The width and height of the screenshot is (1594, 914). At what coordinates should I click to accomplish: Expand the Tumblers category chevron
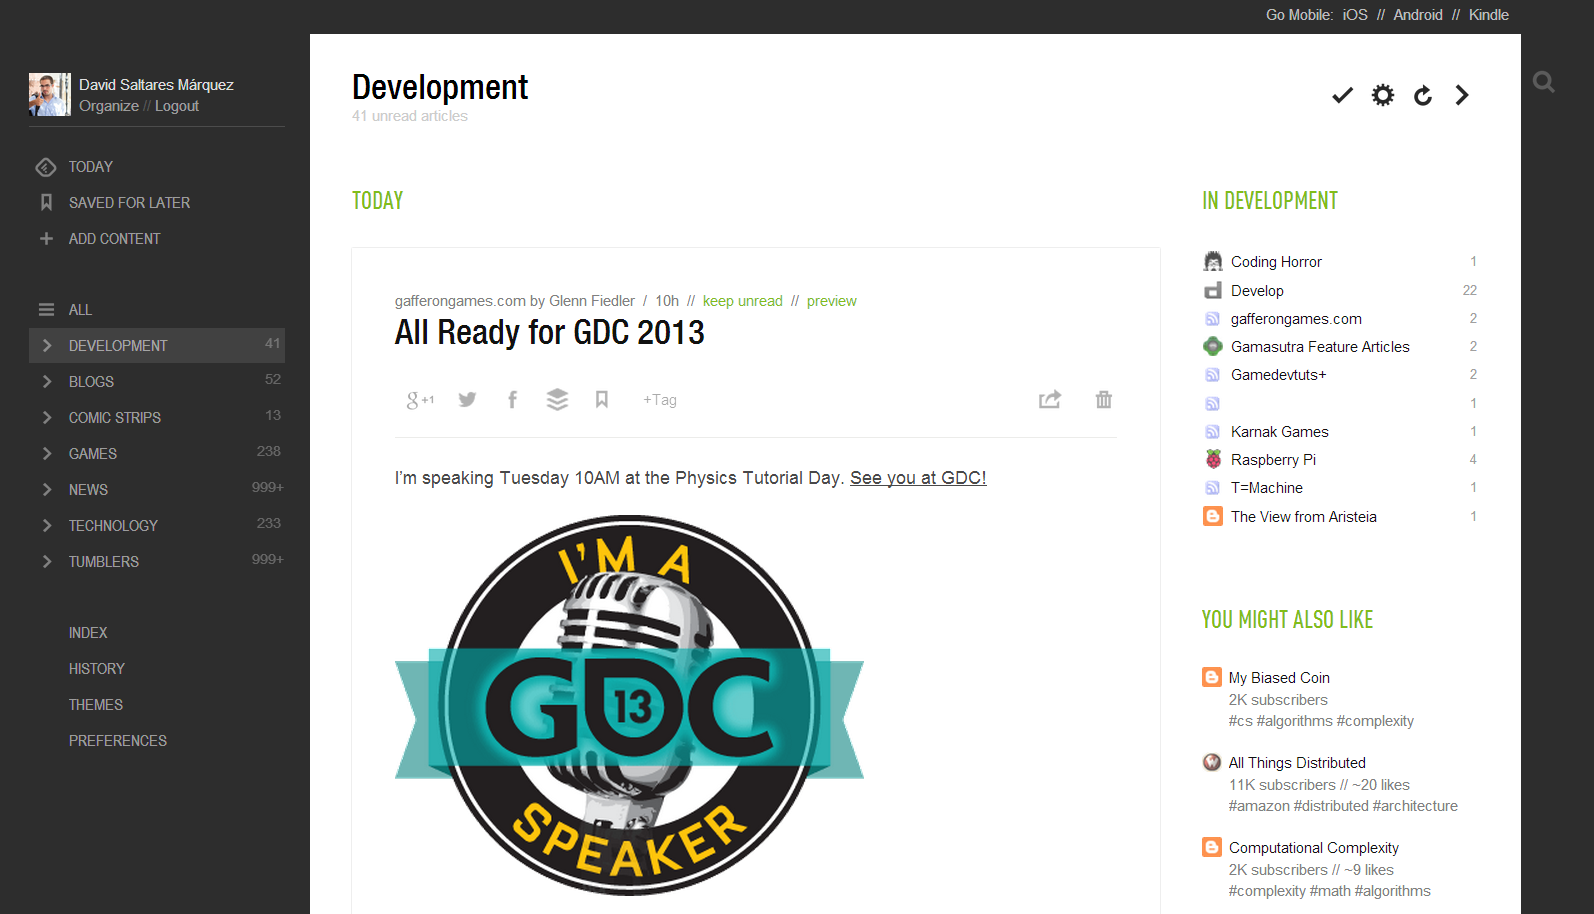(47, 562)
